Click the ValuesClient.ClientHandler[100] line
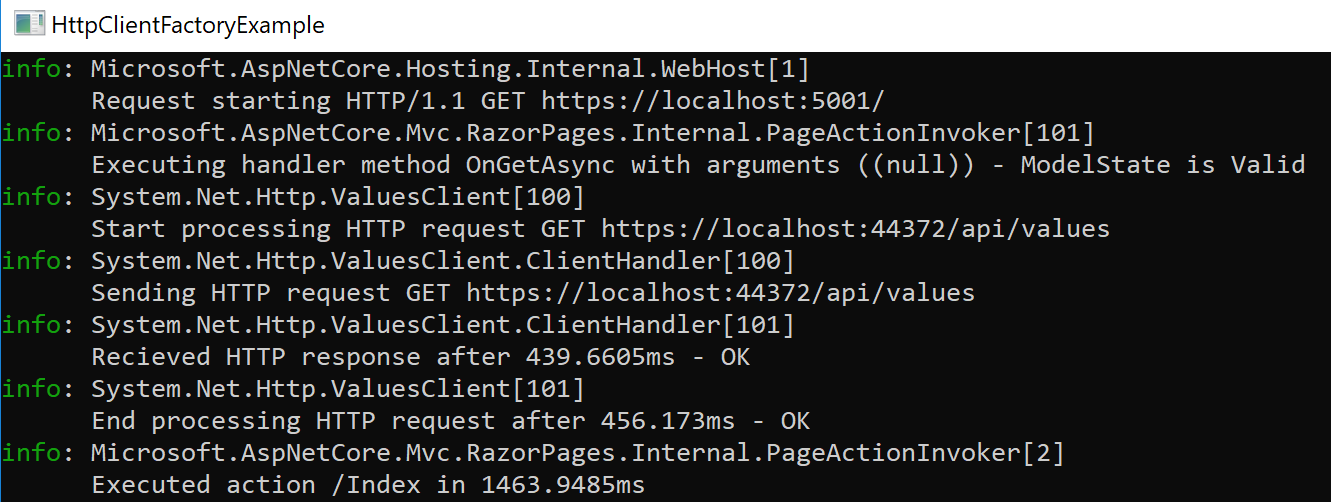Viewport: 1331px width, 502px height. (x=443, y=261)
